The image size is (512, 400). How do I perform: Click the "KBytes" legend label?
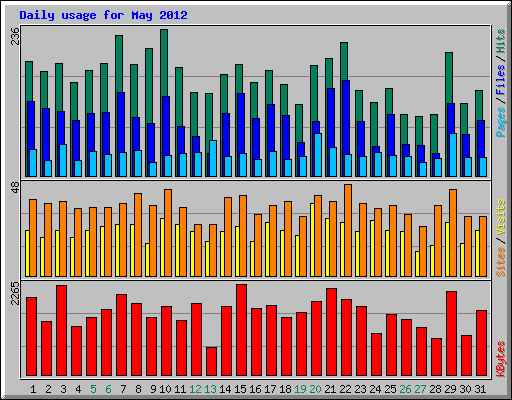[x=501, y=359]
